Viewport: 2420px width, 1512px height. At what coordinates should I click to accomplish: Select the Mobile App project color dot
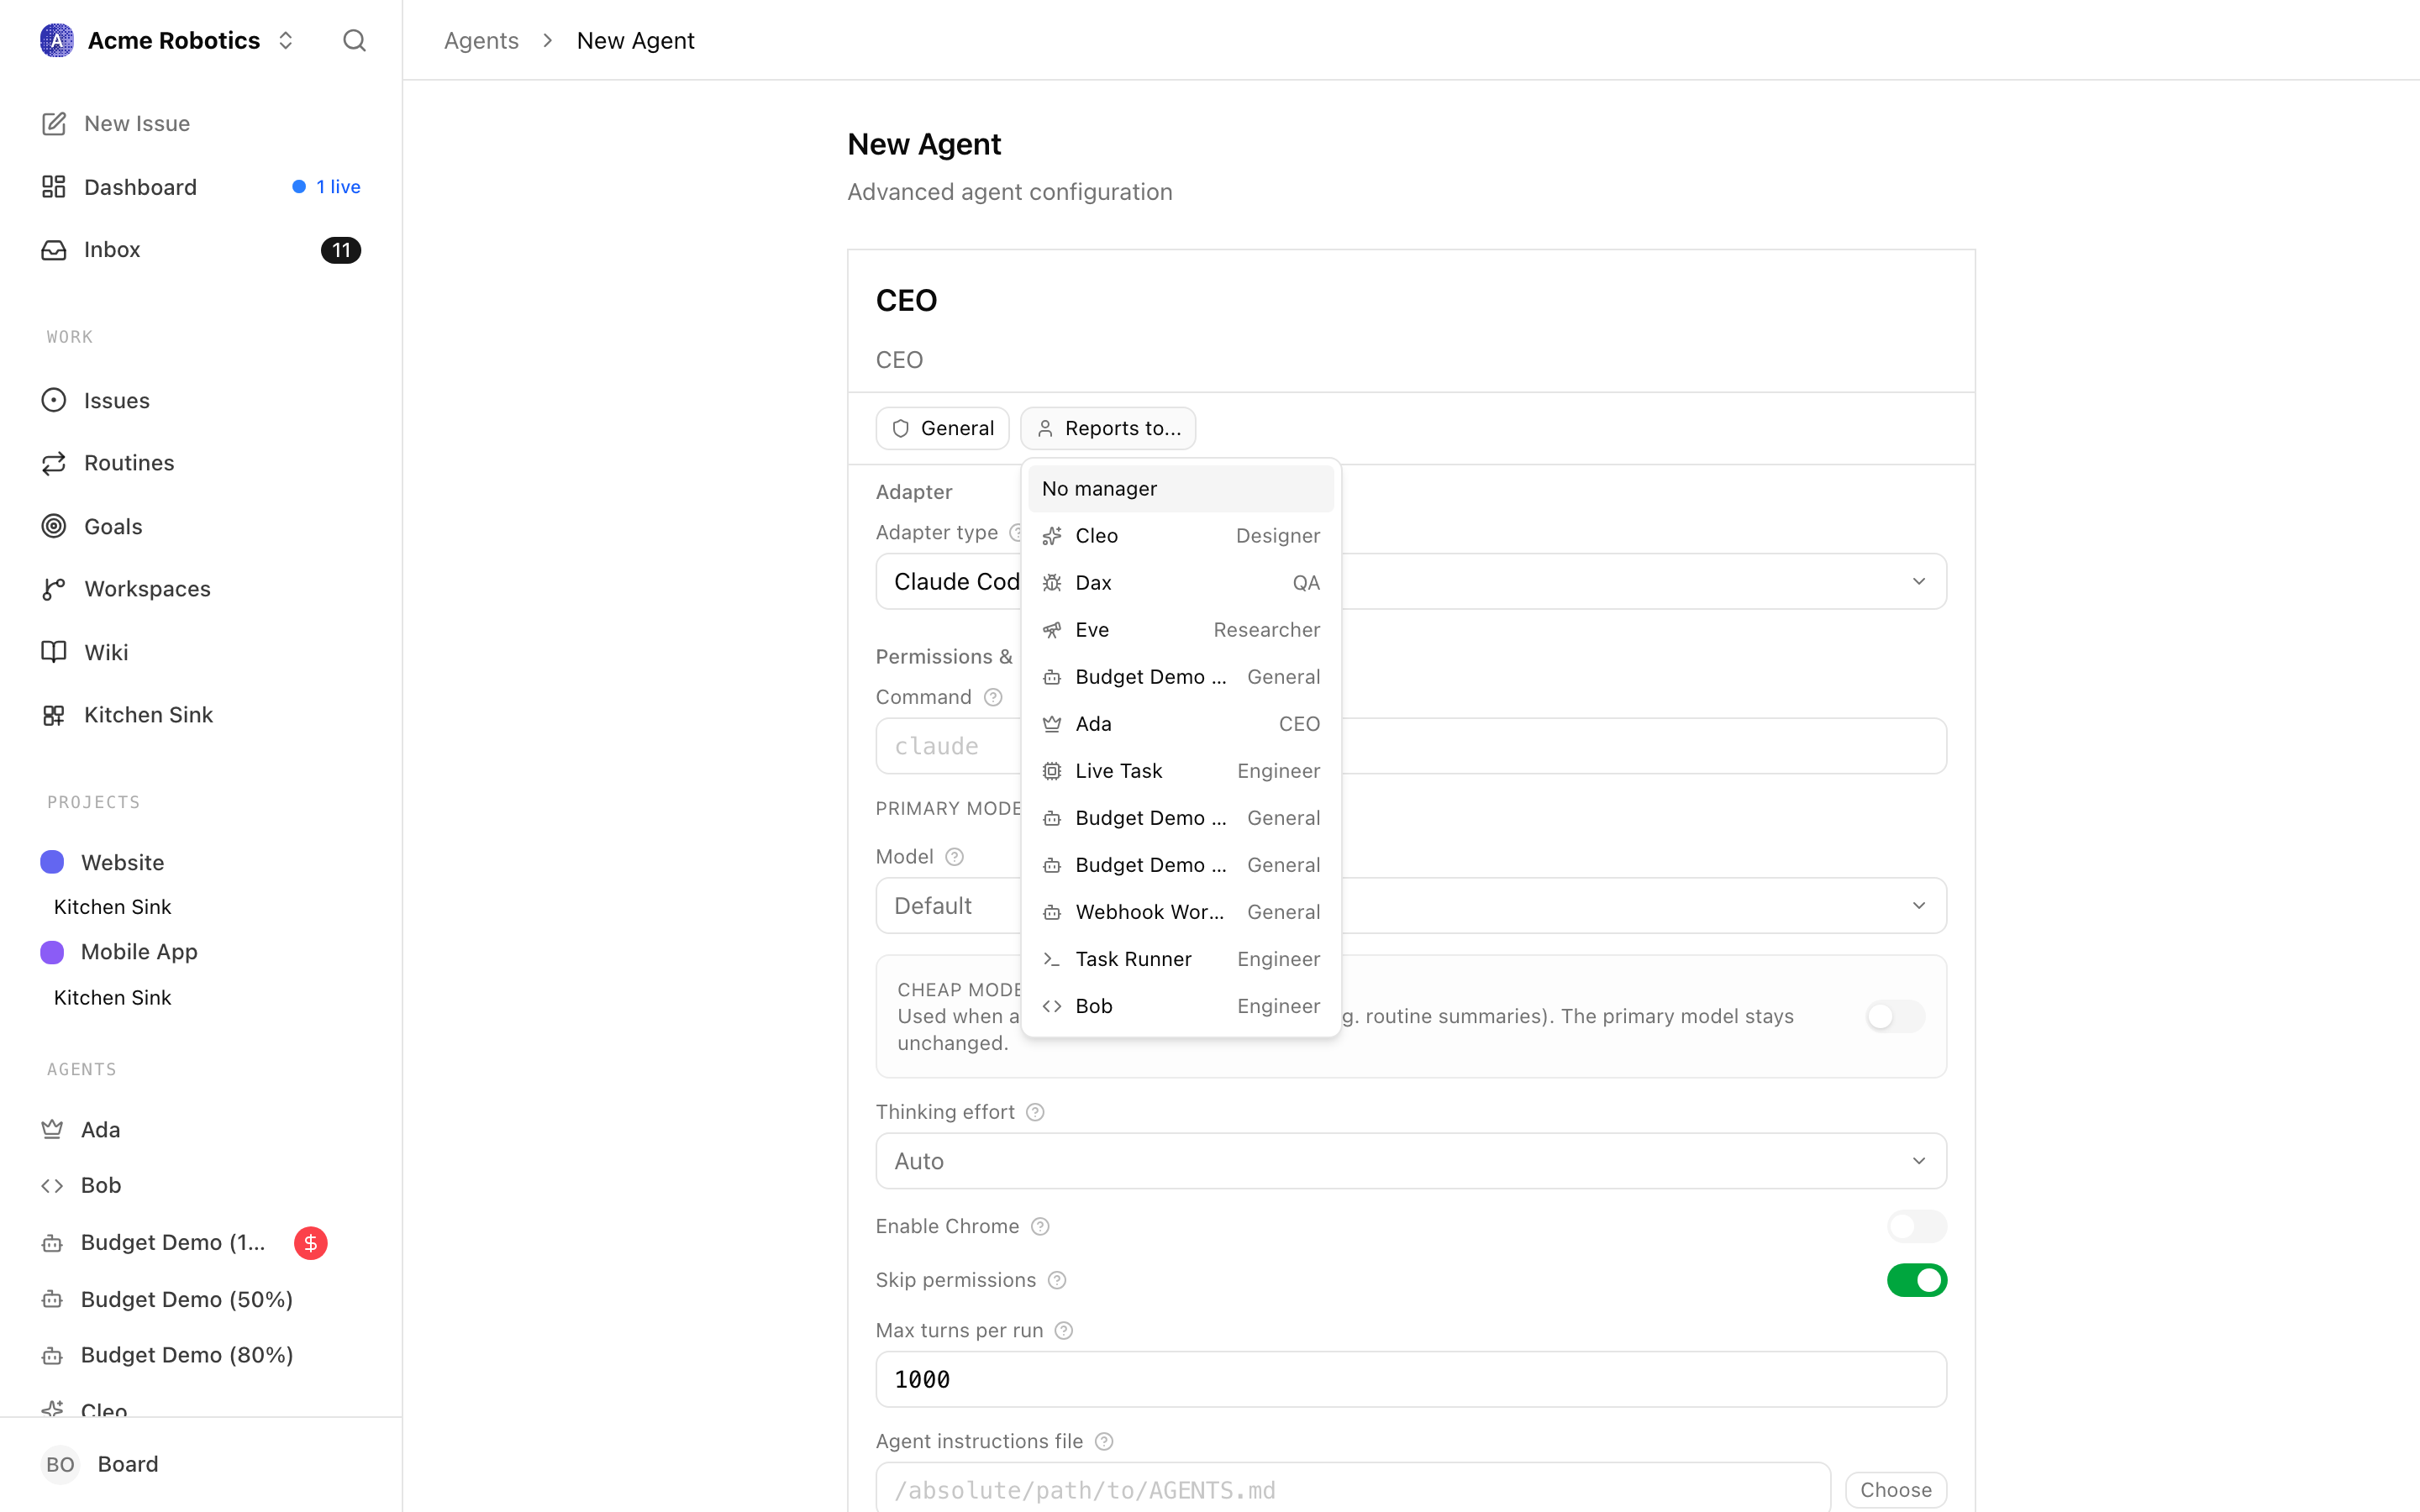pyautogui.click(x=52, y=952)
